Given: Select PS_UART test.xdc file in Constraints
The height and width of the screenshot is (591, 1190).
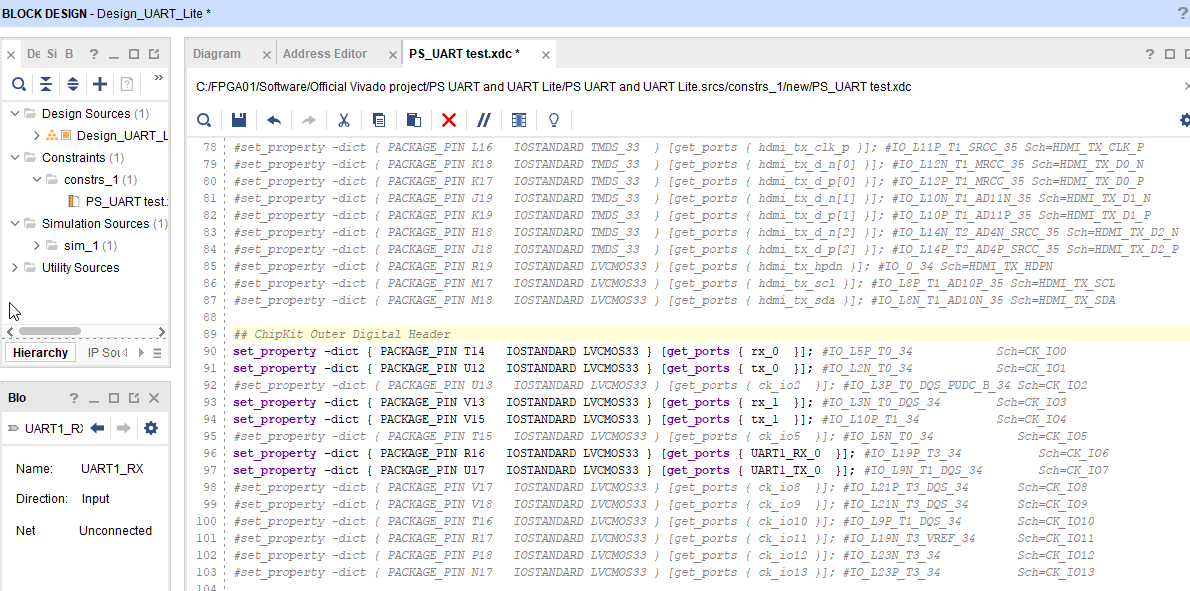Looking at the screenshot, I should [125, 202].
